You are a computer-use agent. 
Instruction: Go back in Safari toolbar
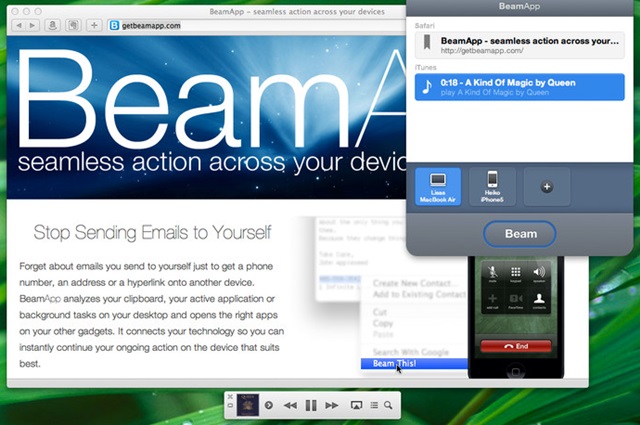[x=19, y=25]
